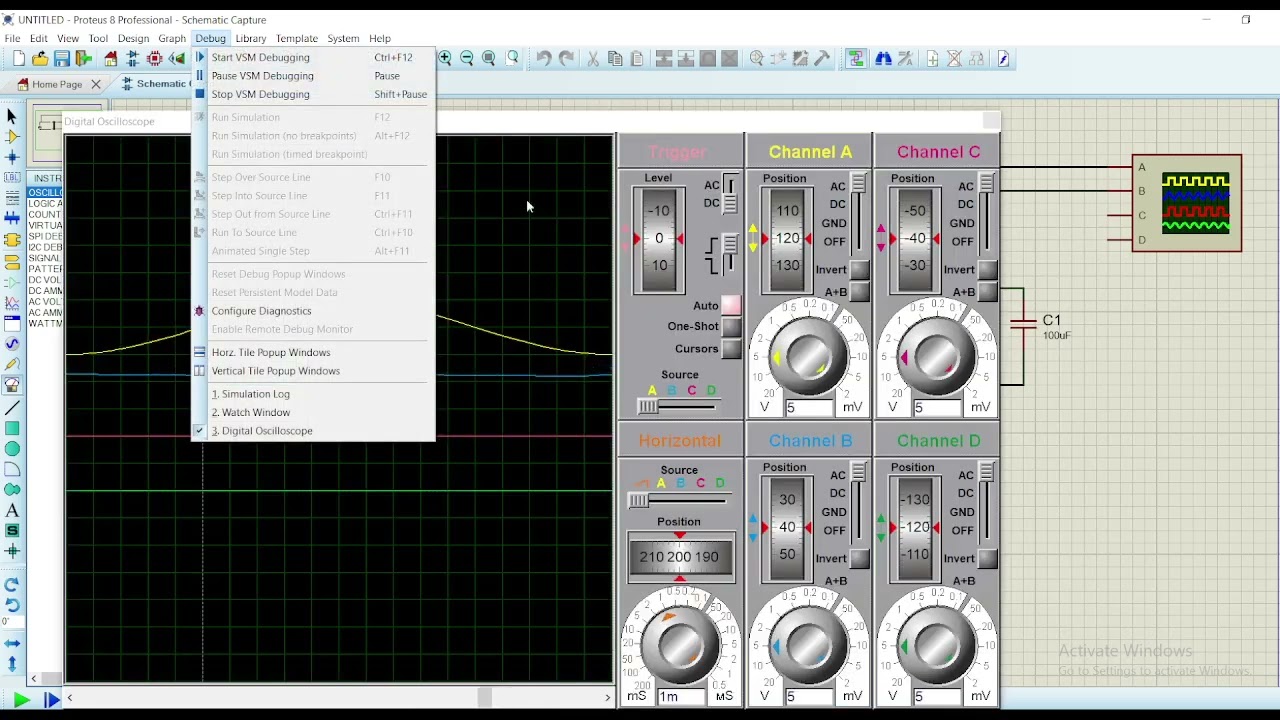Open the File menu
This screenshot has width=1280, height=720.
(12, 38)
